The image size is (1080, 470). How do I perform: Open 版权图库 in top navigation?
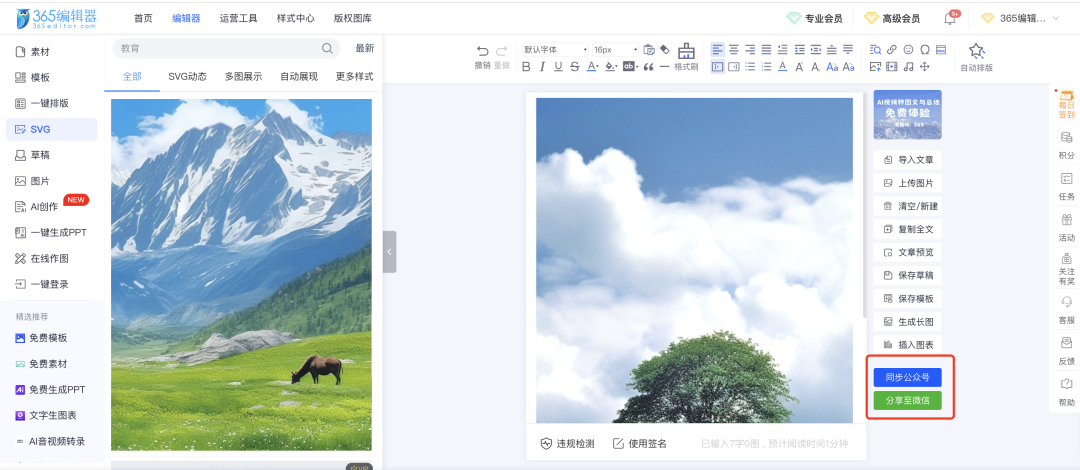click(x=353, y=19)
